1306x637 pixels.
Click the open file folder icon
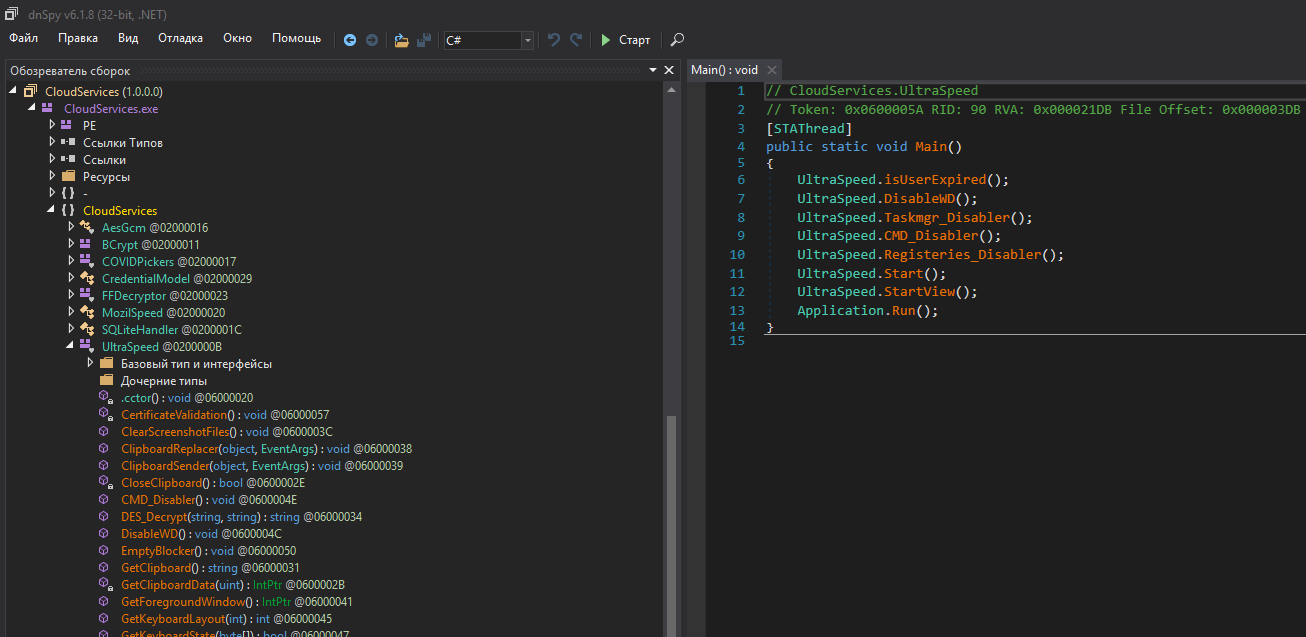click(401, 40)
